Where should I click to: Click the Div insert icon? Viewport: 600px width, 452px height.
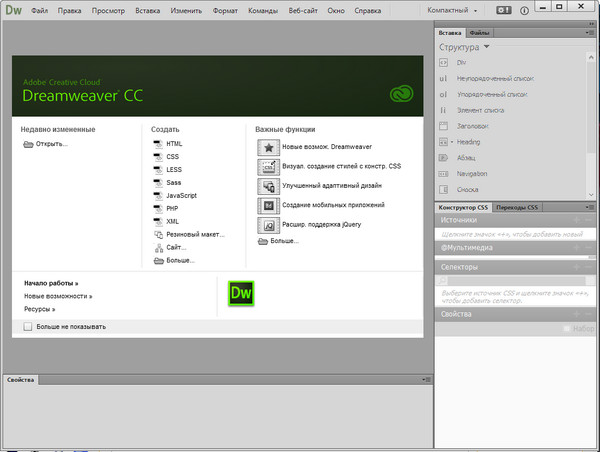tap(443, 63)
